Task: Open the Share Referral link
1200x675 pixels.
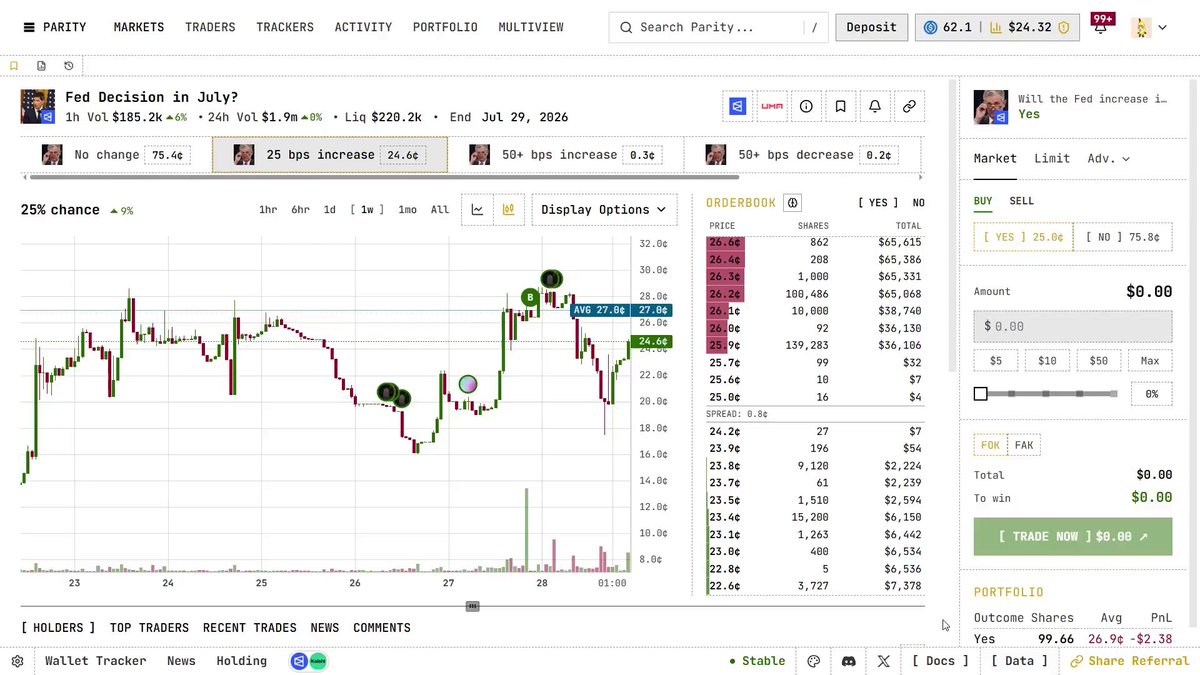Action: pos(1129,661)
